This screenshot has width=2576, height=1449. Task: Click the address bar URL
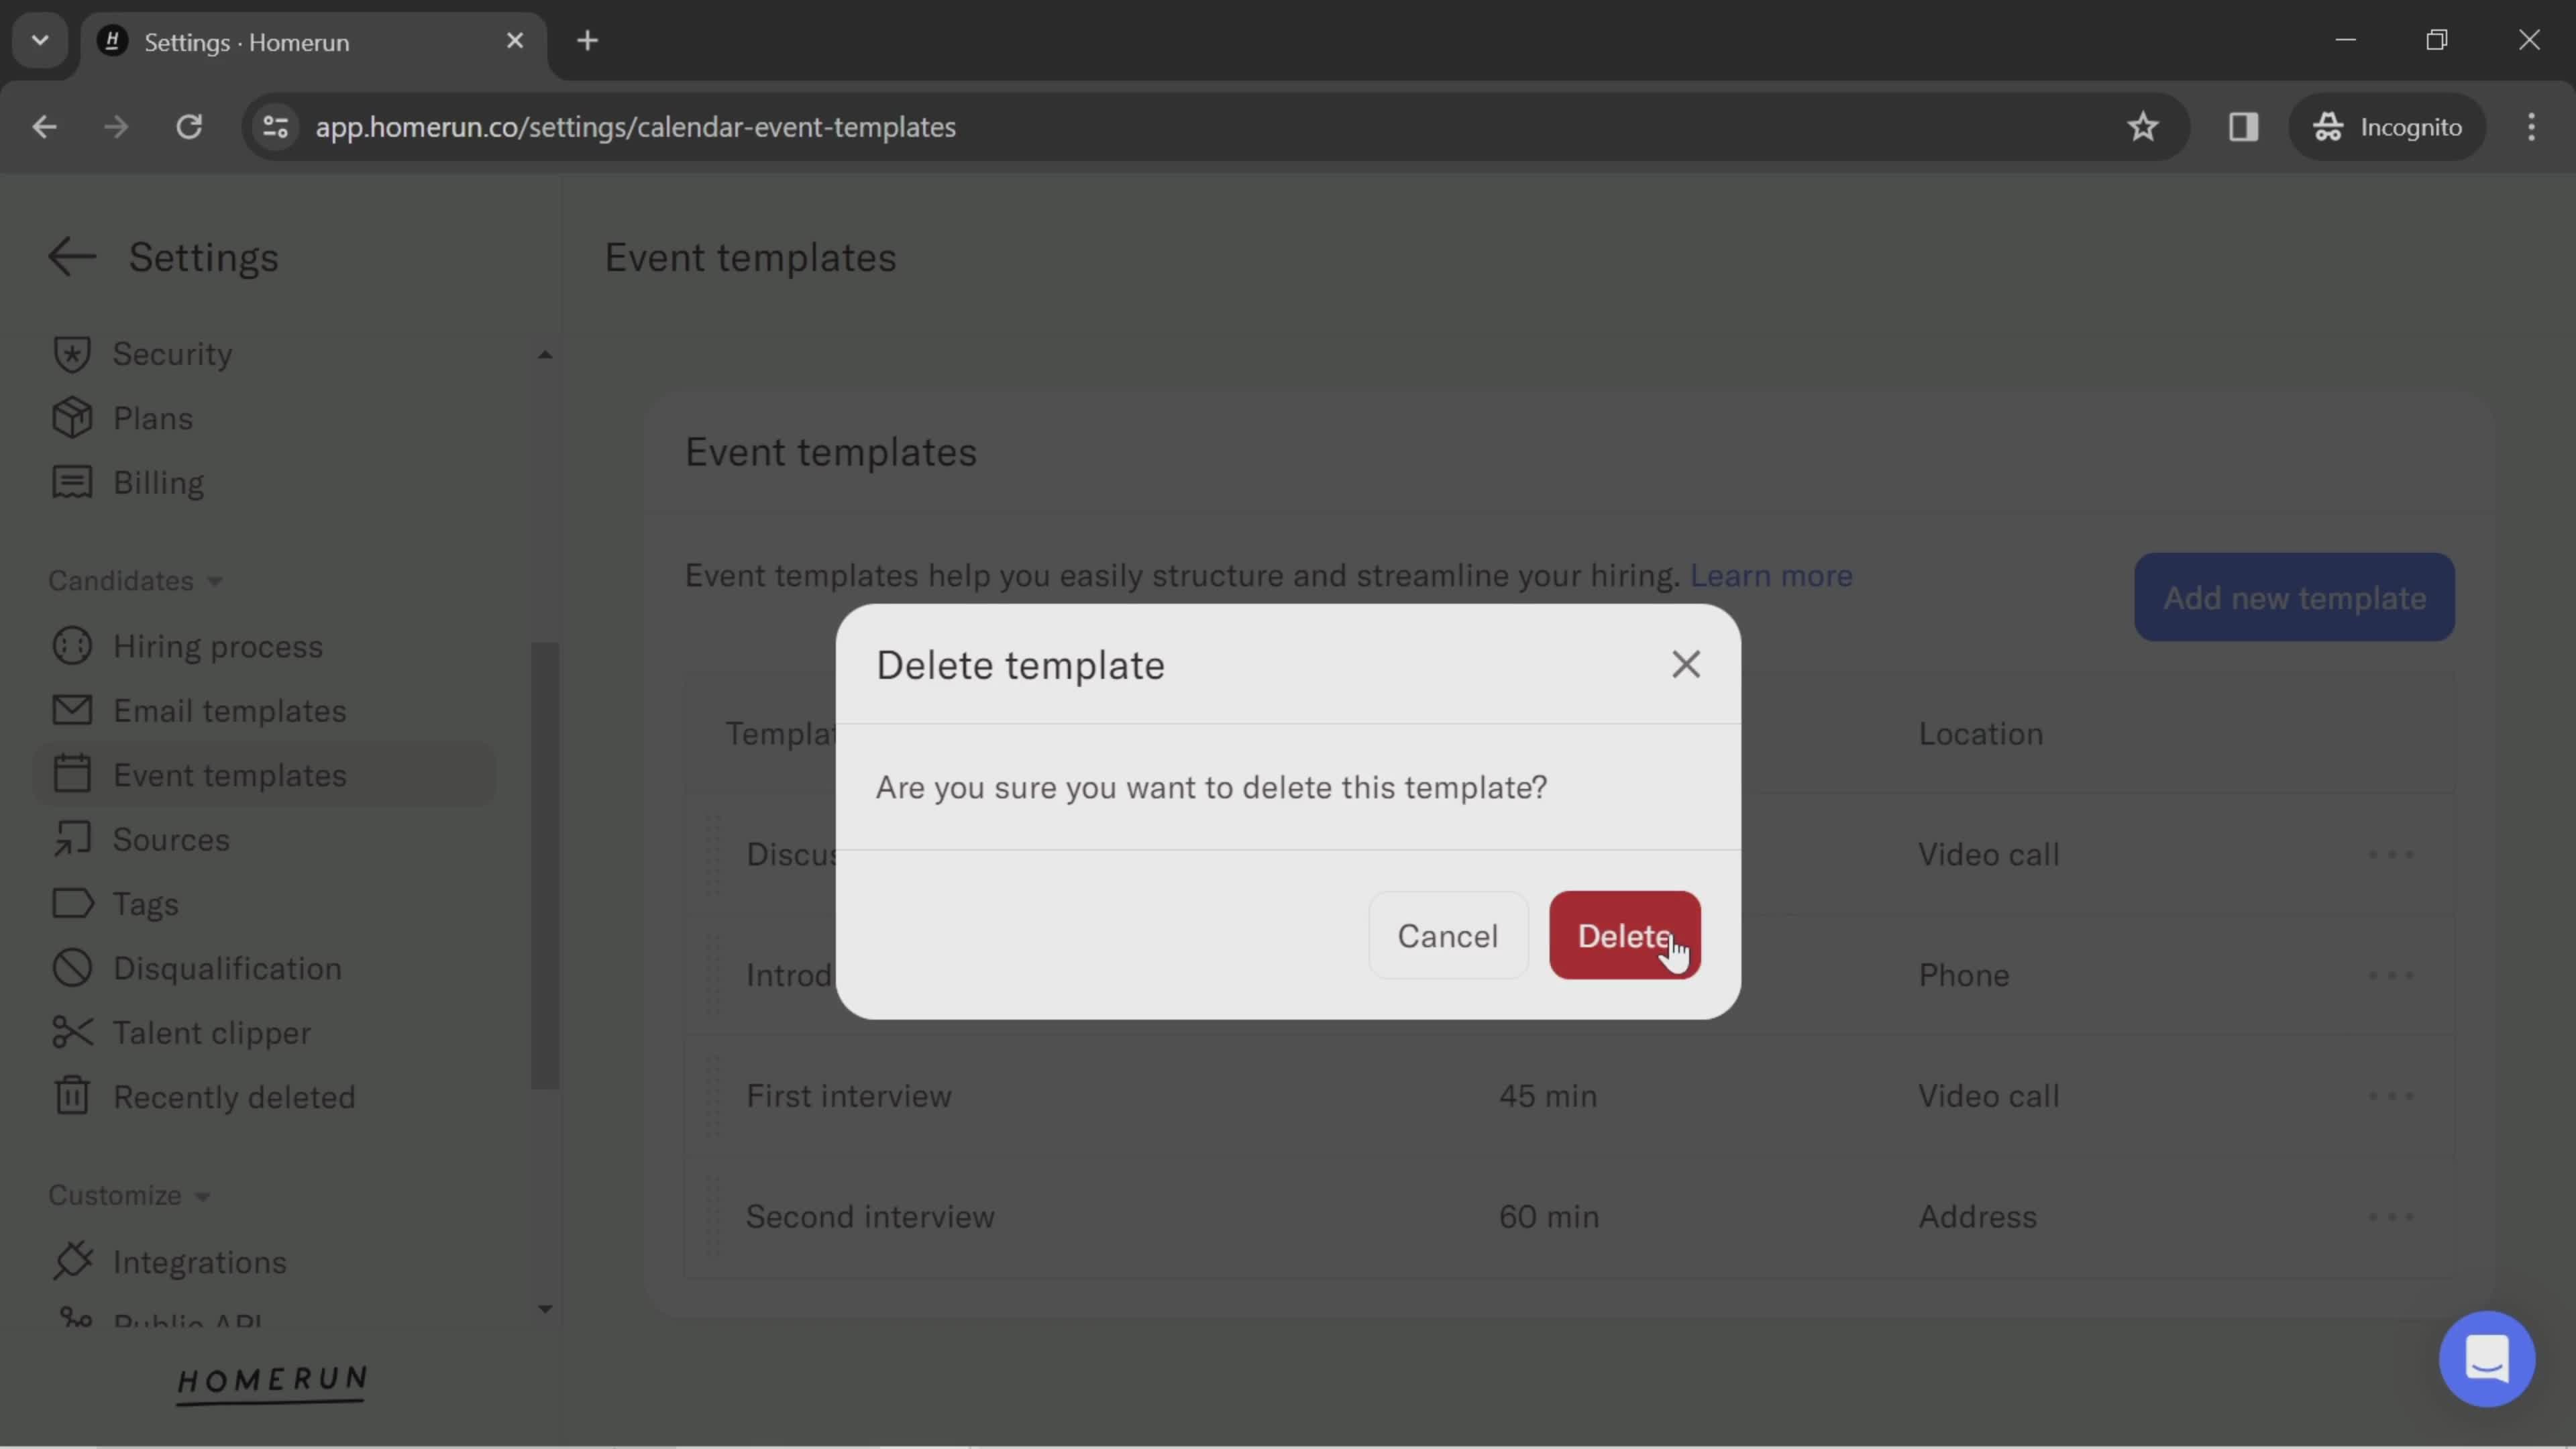pos(635,127)
